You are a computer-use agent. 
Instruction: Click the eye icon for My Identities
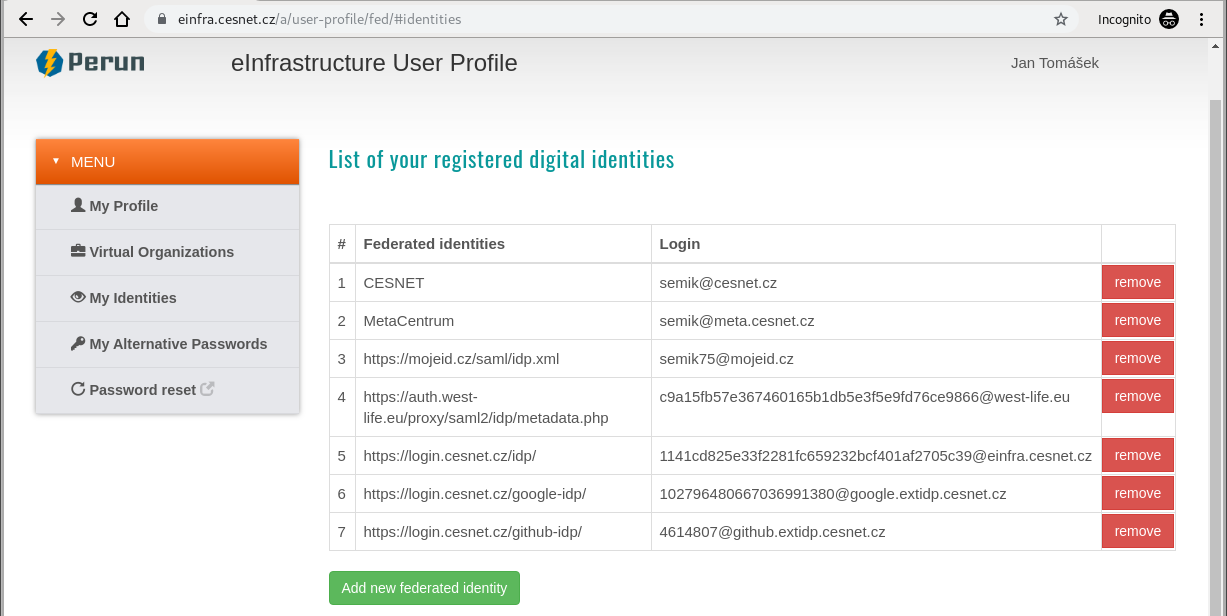pyautogui.click(x=78, y=297)
